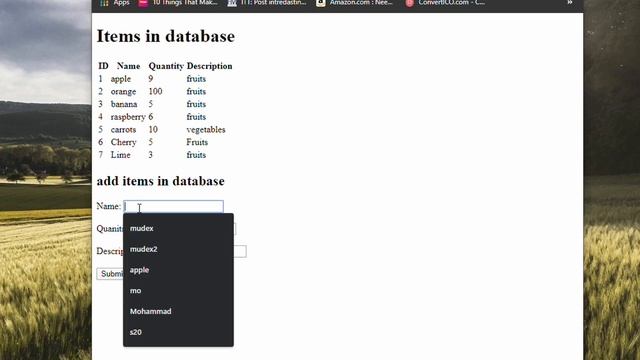Click the Submit button
The image size is (640, 360).
tap(110, 273)
